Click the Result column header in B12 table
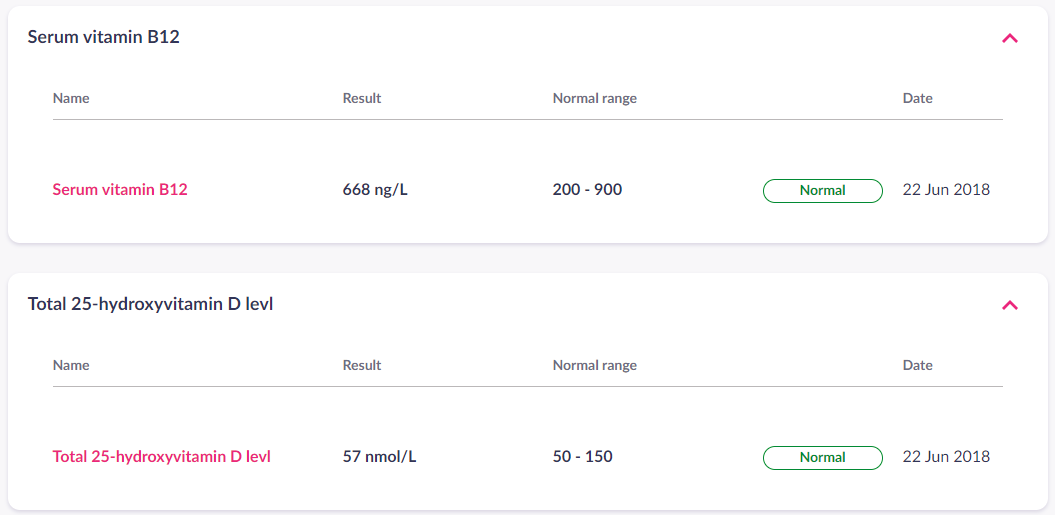Viewport: 1055px width, 515px height. pos(362,98)
